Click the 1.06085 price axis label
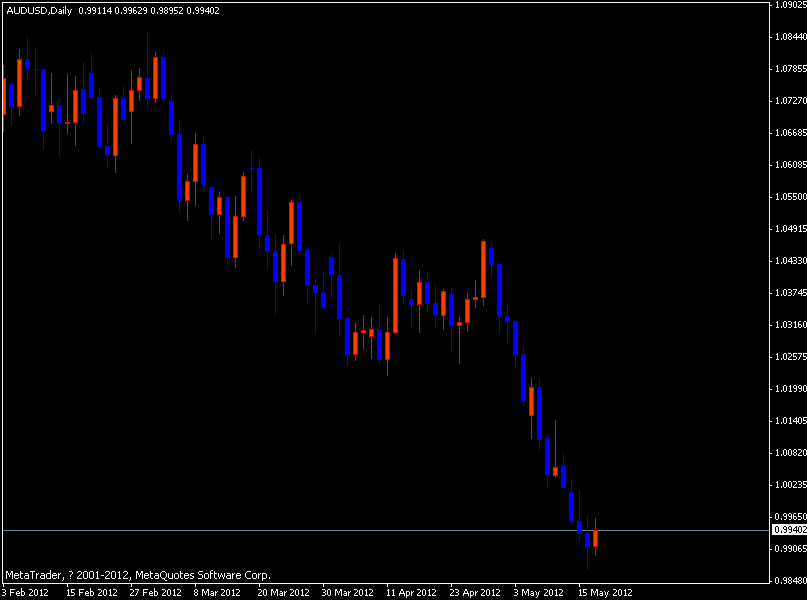The image size is (807, 600). [x=791, y=165]
